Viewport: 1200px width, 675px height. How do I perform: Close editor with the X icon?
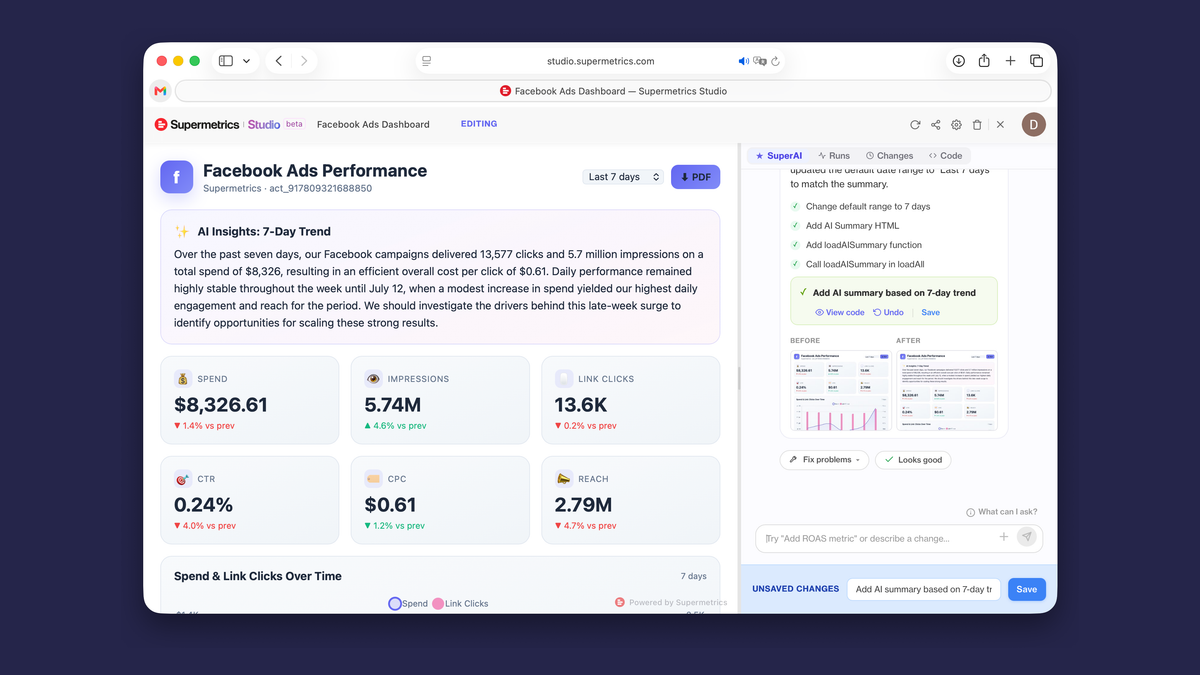click(1000, 125)
